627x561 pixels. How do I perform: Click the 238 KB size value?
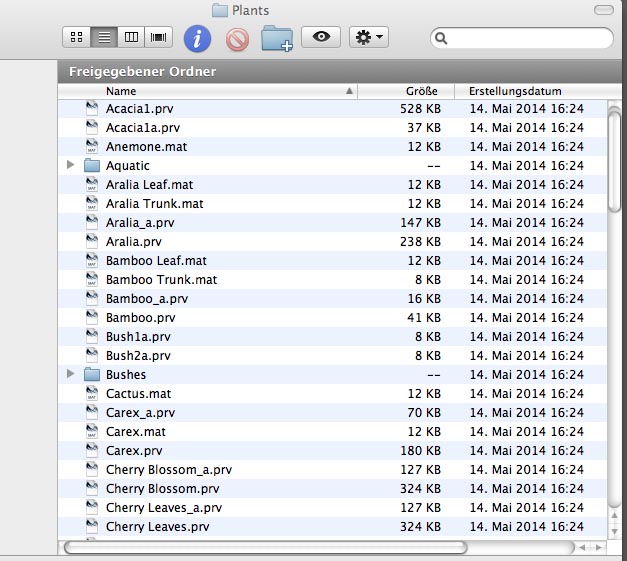[420, 242]
